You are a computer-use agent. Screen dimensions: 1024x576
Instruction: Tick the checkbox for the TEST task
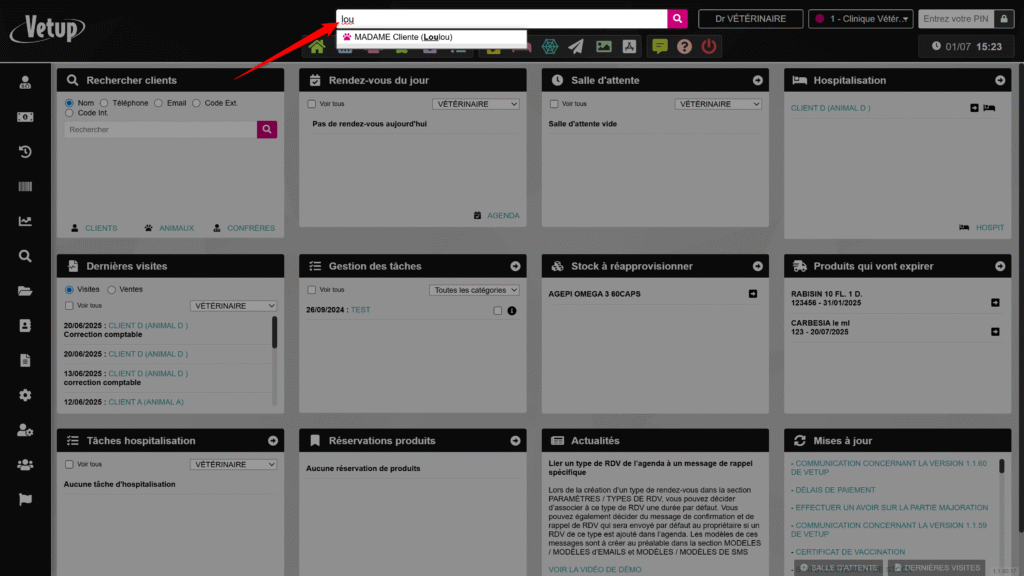498,311
